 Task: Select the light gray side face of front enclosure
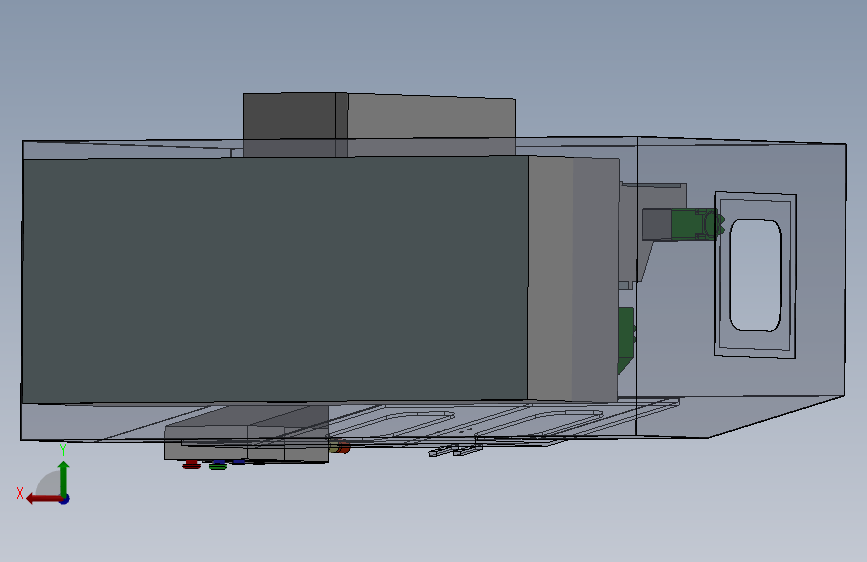[573, 279]
